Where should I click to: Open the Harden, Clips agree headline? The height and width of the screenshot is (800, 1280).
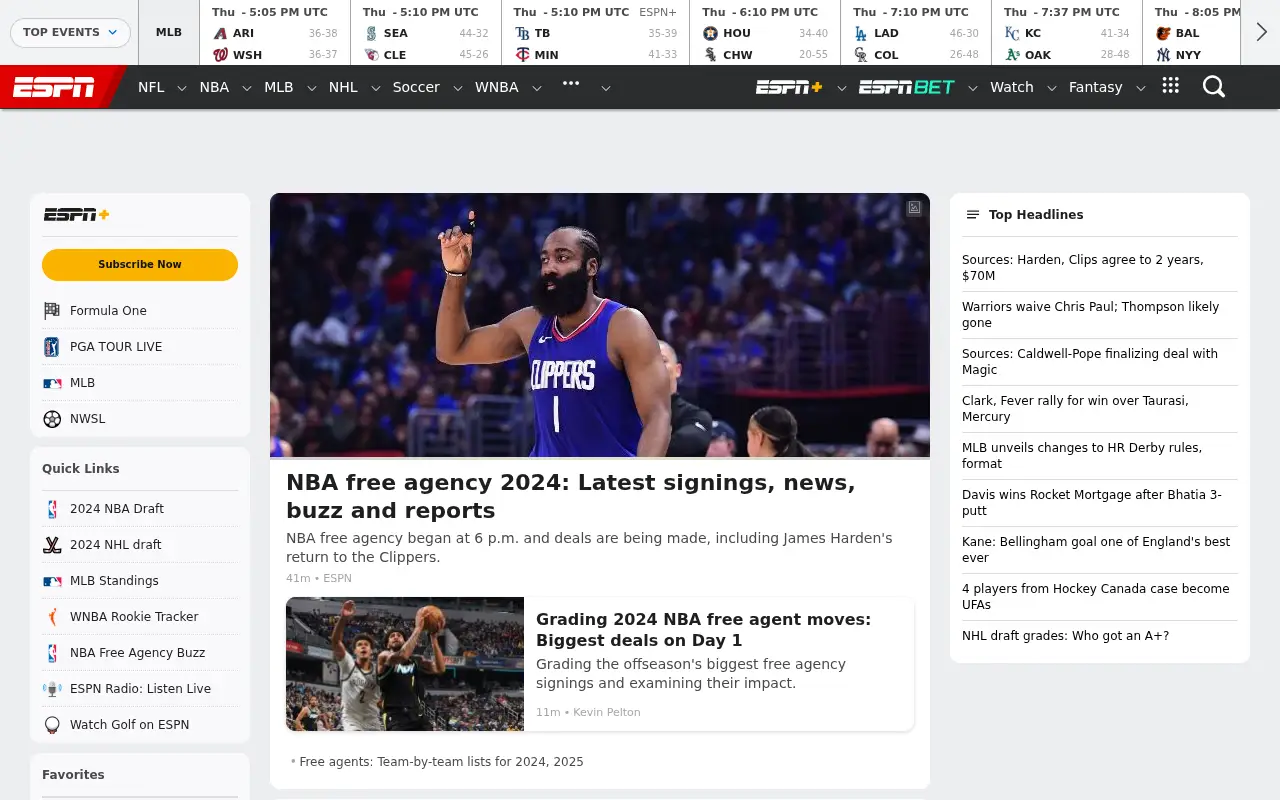[x=1083, y=268]
